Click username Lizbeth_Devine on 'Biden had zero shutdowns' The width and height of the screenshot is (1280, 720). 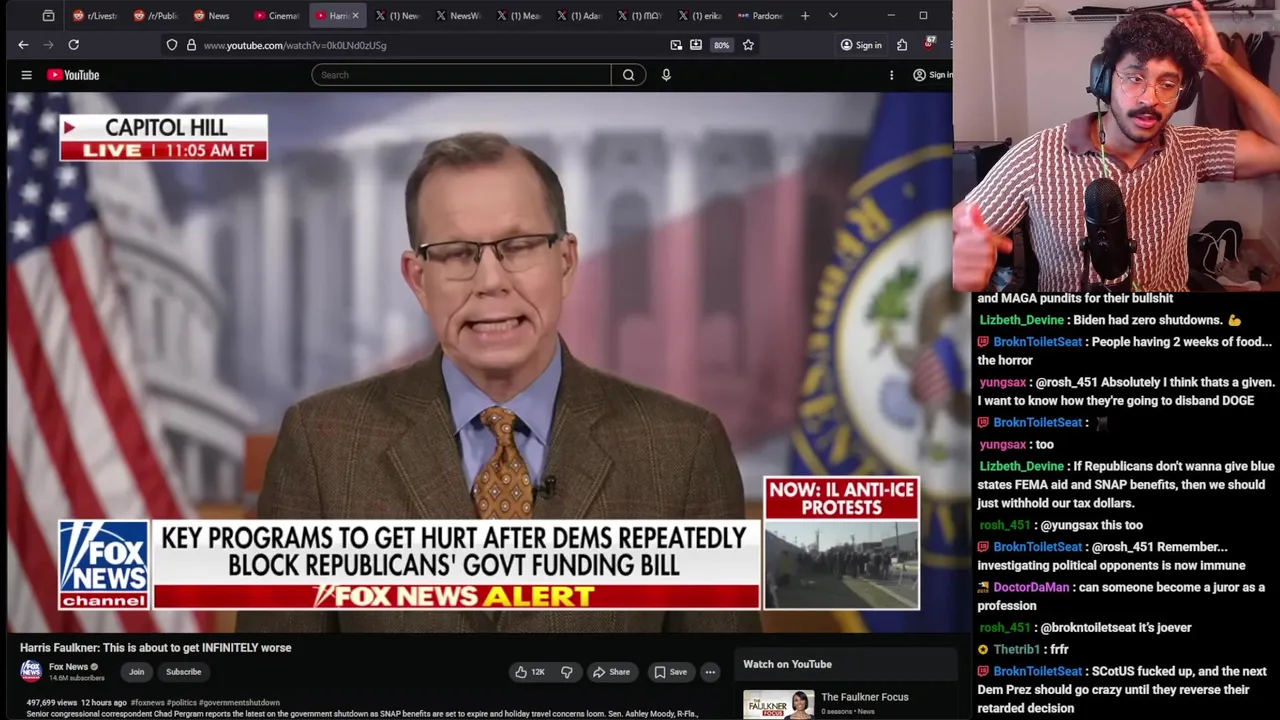tap(1021, 320)
